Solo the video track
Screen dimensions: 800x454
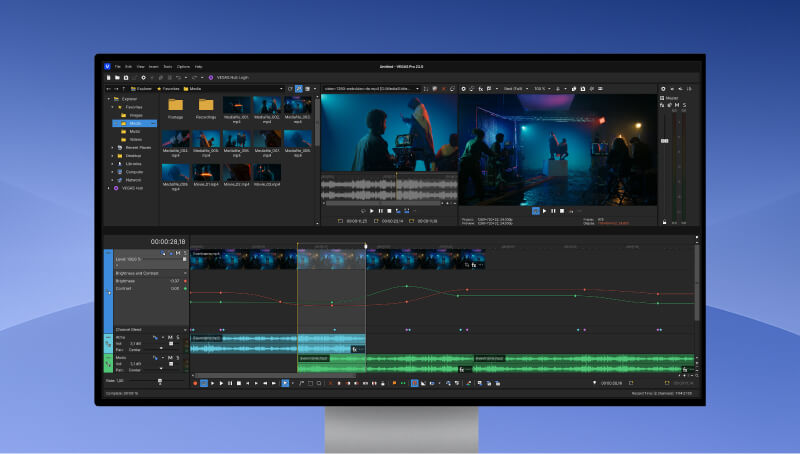[184, 253]
